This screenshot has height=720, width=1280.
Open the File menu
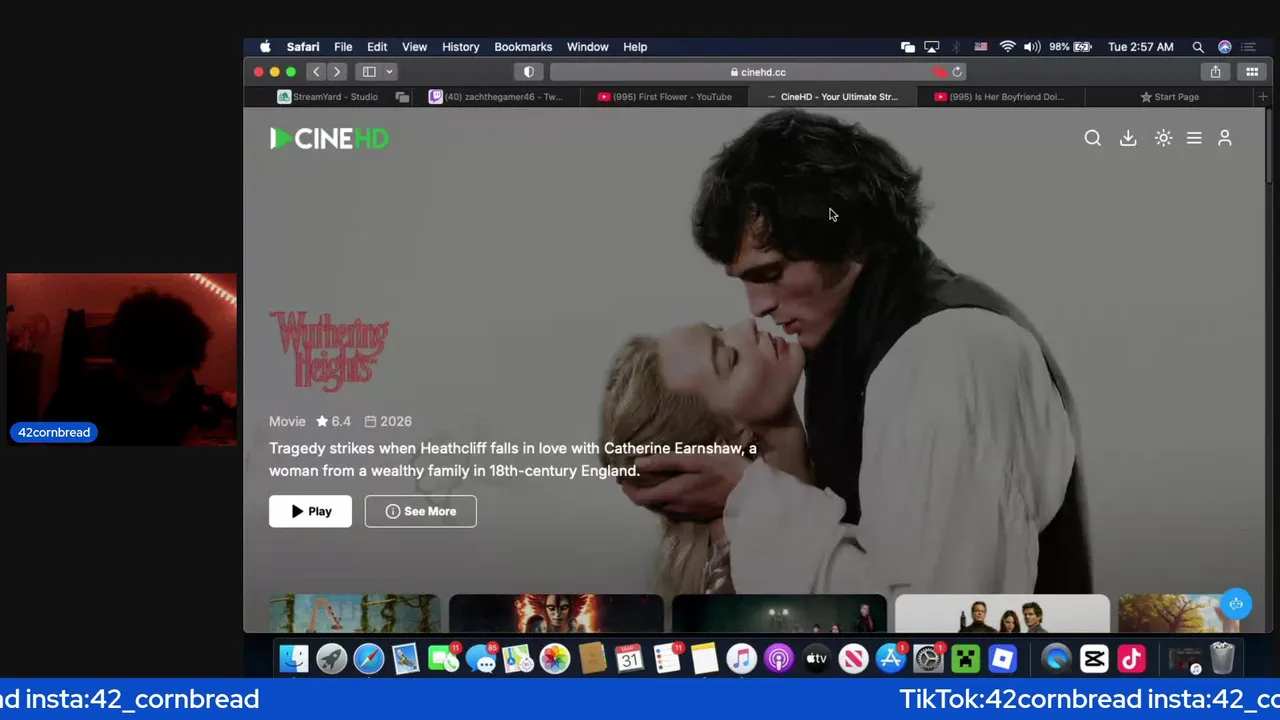343,47
